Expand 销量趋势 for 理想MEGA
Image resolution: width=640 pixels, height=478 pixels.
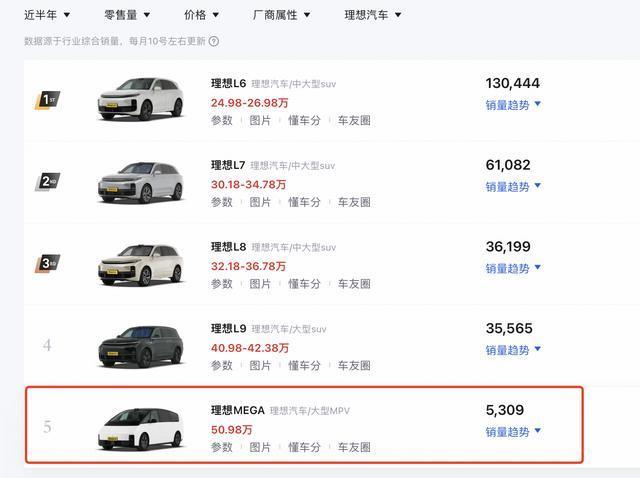pyautogui.click(x=513, y=431)
